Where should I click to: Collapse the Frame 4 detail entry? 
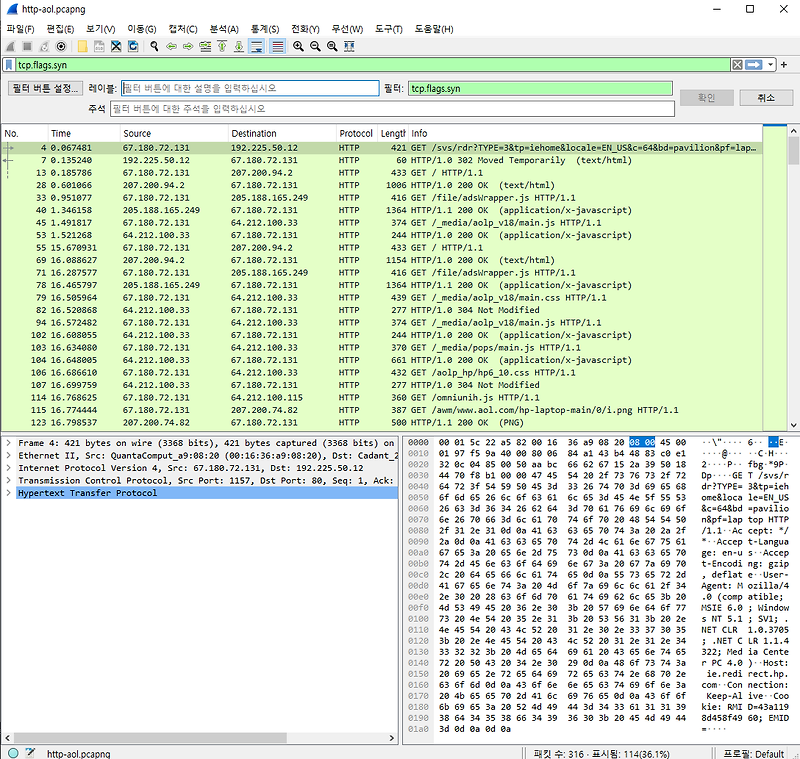(8, 443)
